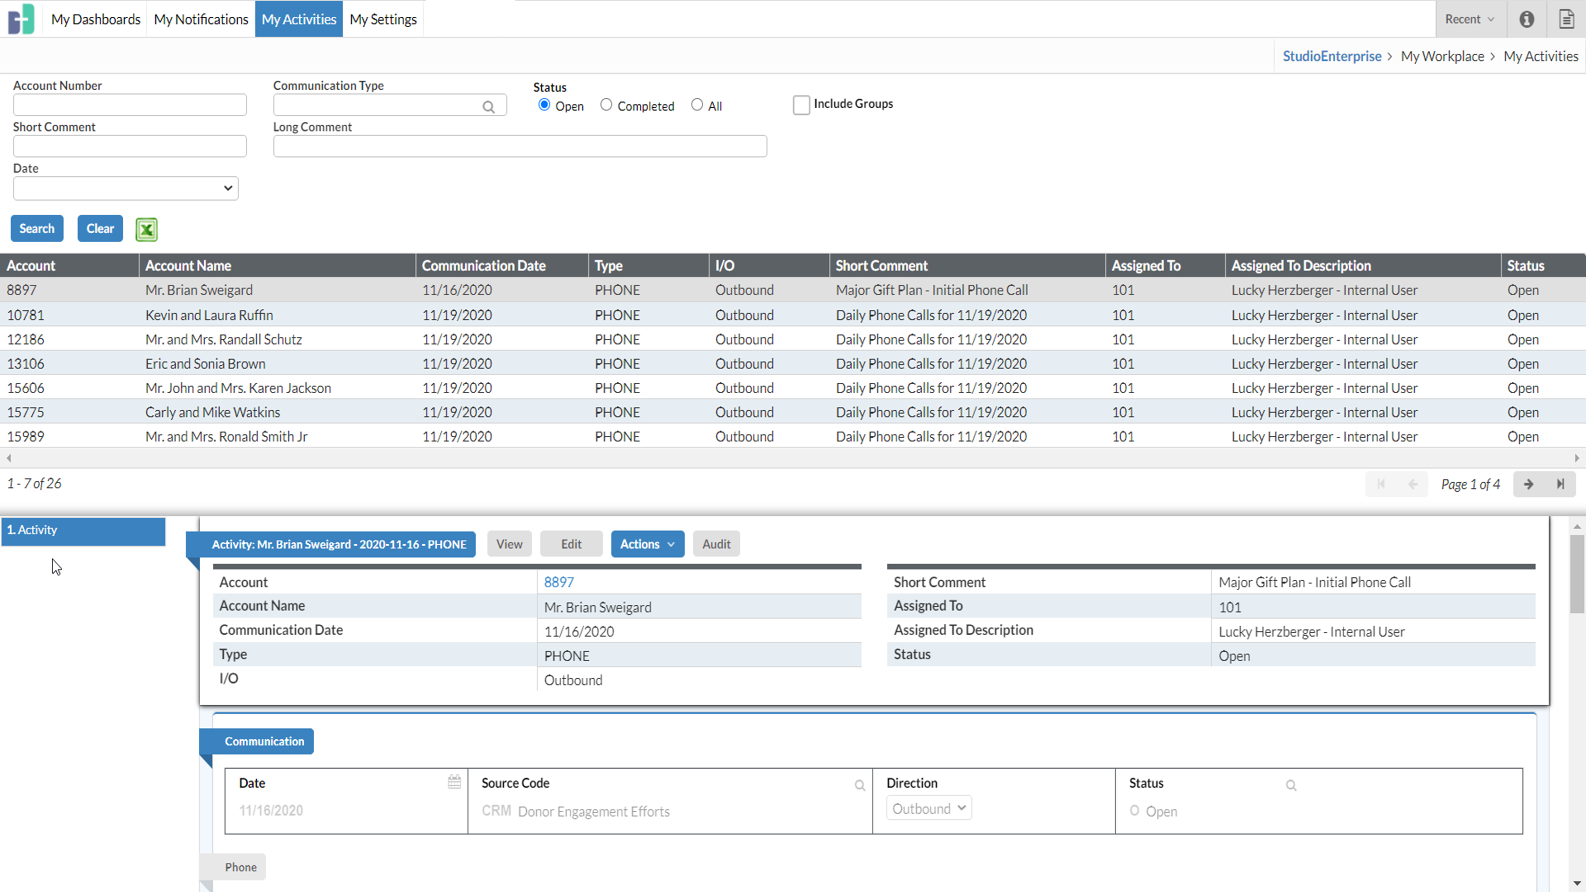The width and height of the screenshot is (1586, 892).
Task: Click the Search button
Action: pos(37,229)
